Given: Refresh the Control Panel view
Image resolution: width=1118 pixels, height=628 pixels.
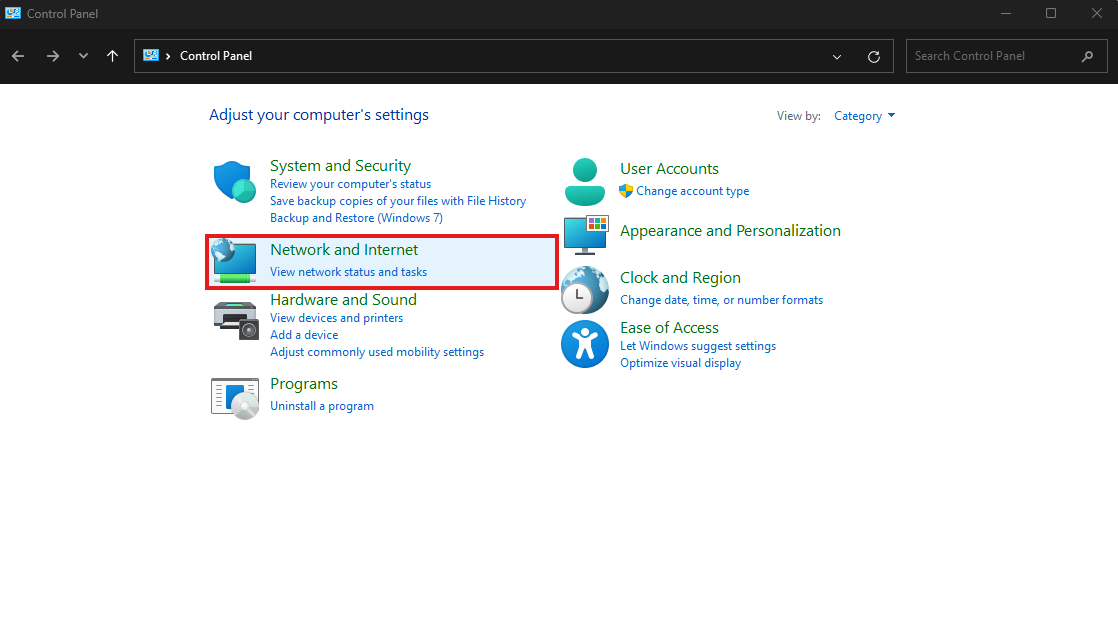Looking at the screenshot, I should coord(873,56).
